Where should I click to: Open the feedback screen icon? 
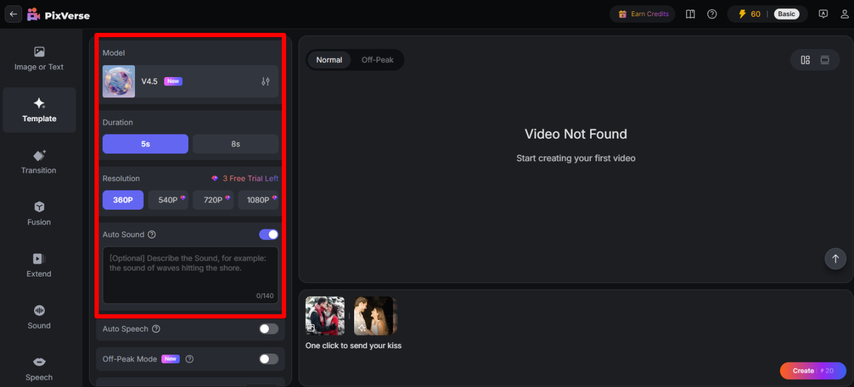point(824,14)
